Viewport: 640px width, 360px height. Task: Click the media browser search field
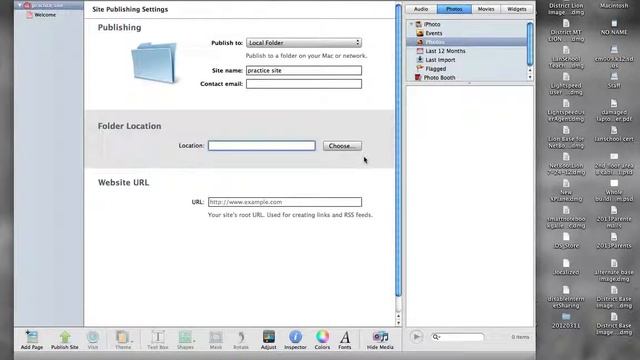coord(458,337)
